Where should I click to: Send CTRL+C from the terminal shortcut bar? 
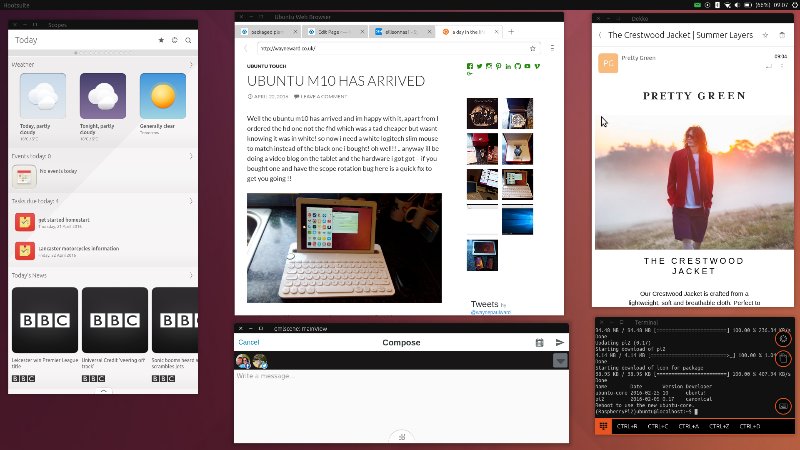point(658,427)
